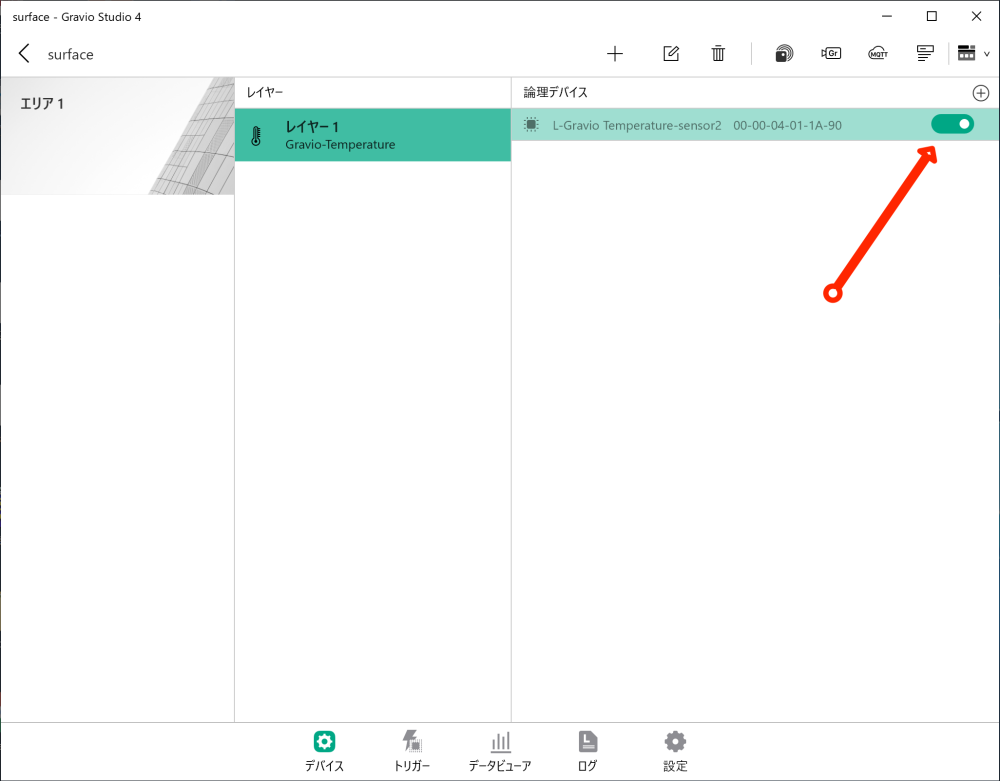Select the エリア 1 area card
Image resolution: width=1000 pixels, height=781 pixels.
117,136
